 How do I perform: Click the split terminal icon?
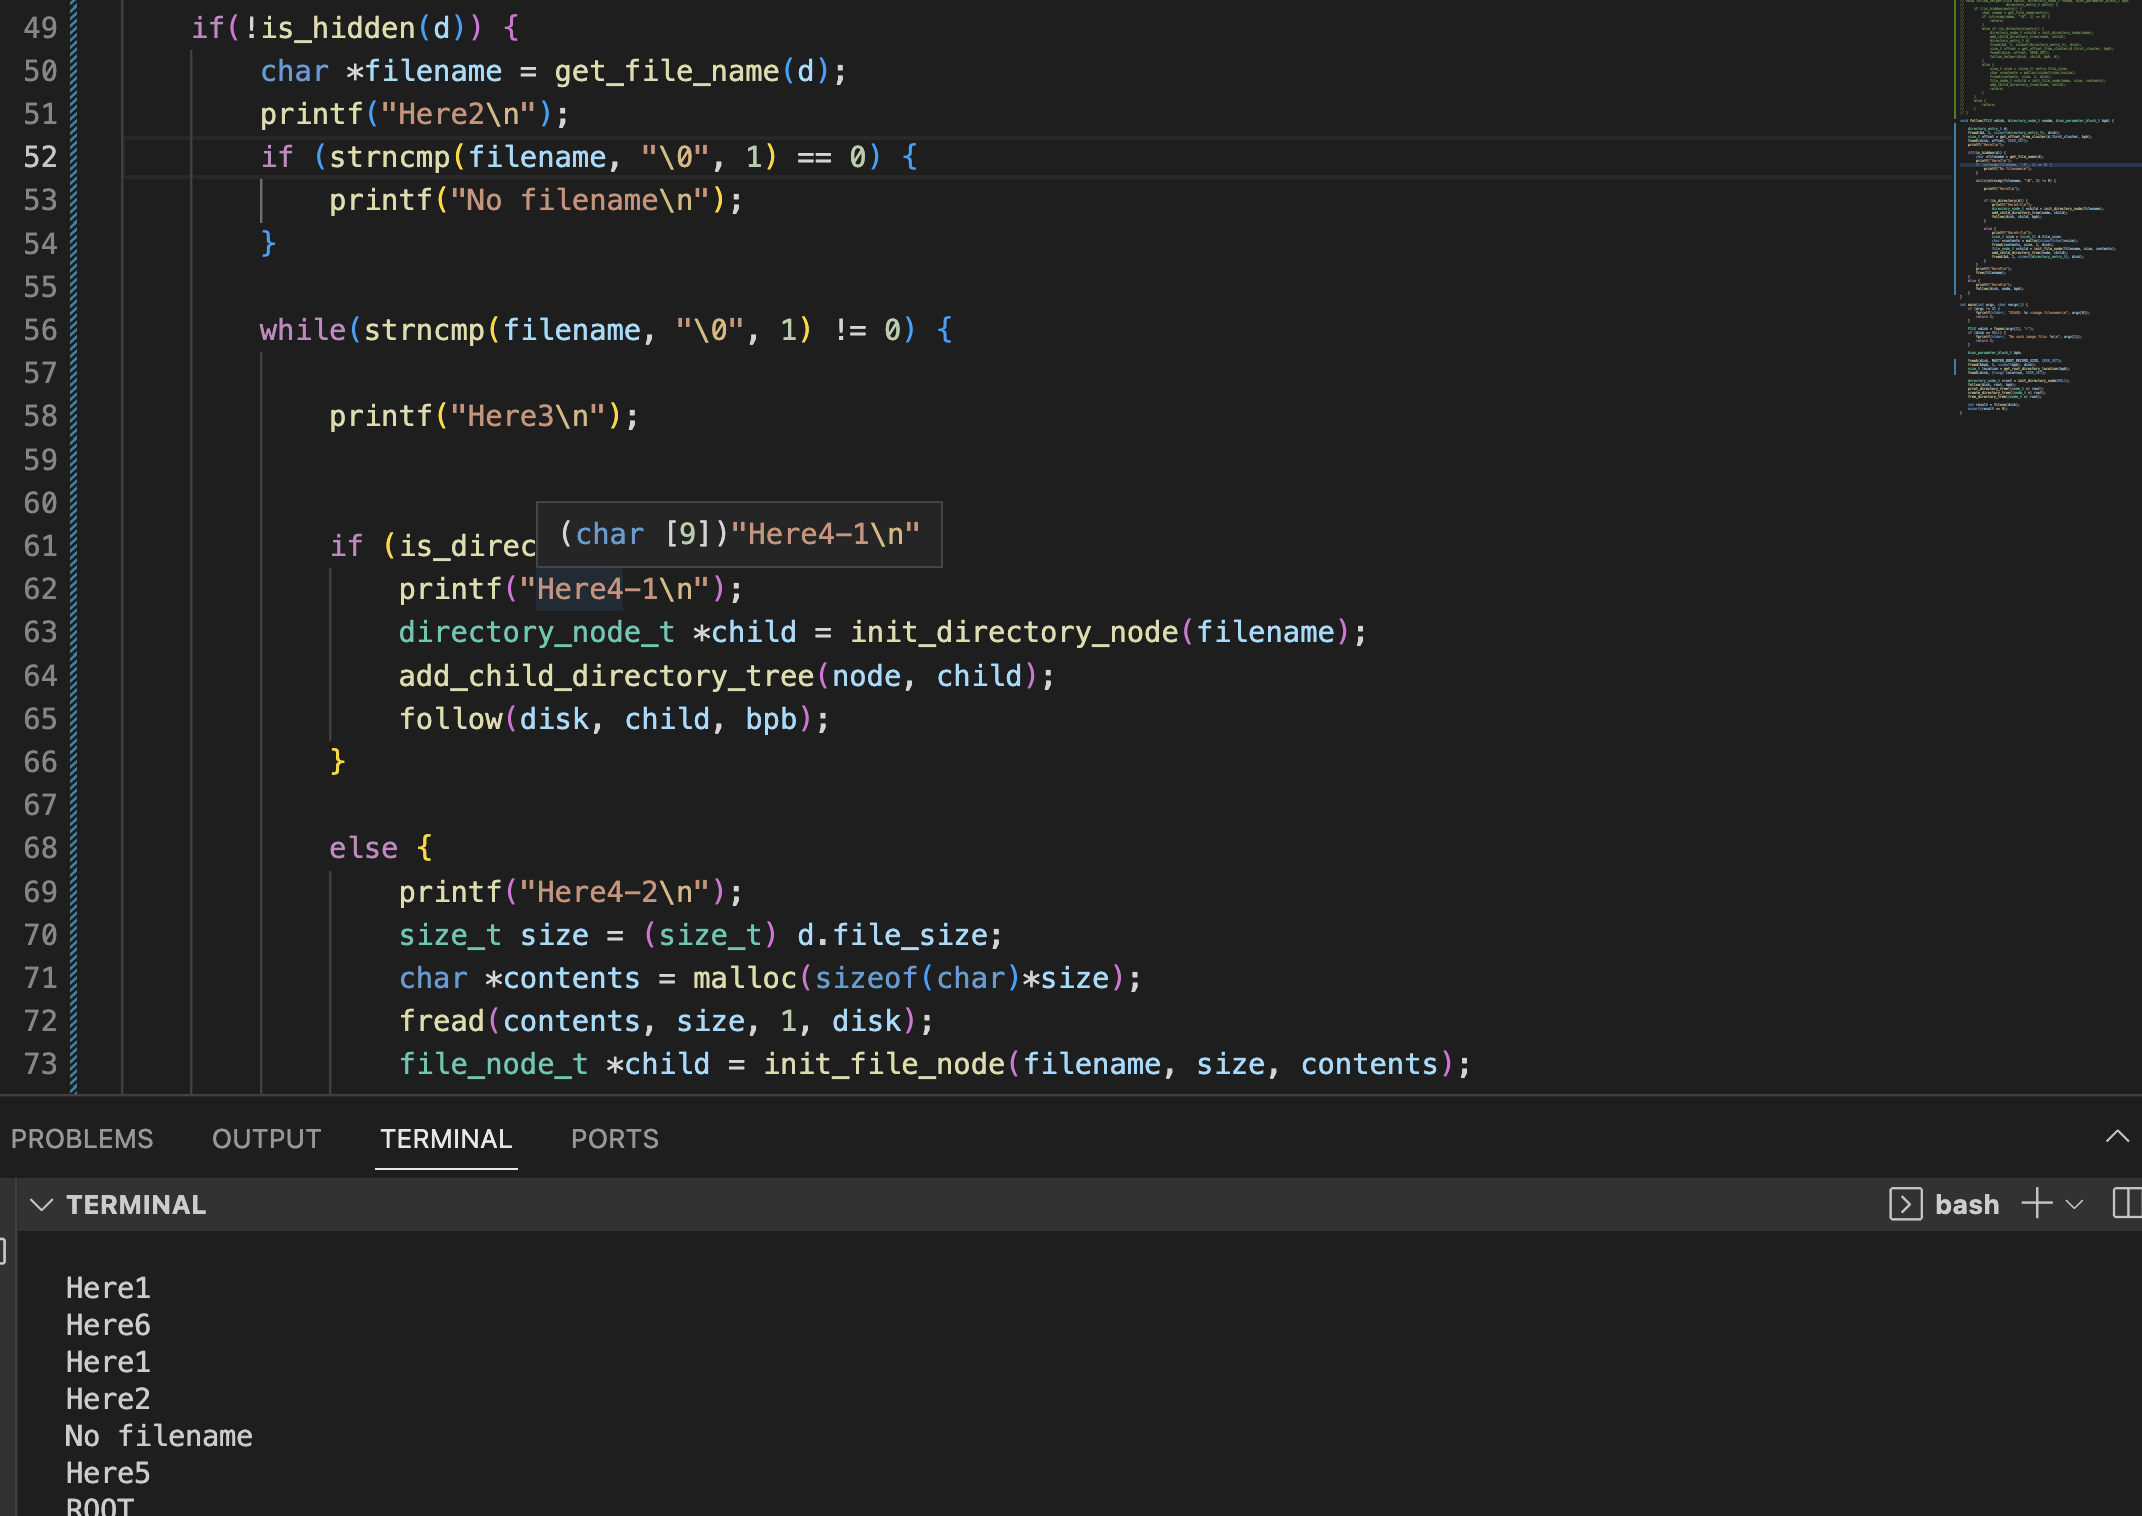coord(2127,1204)
